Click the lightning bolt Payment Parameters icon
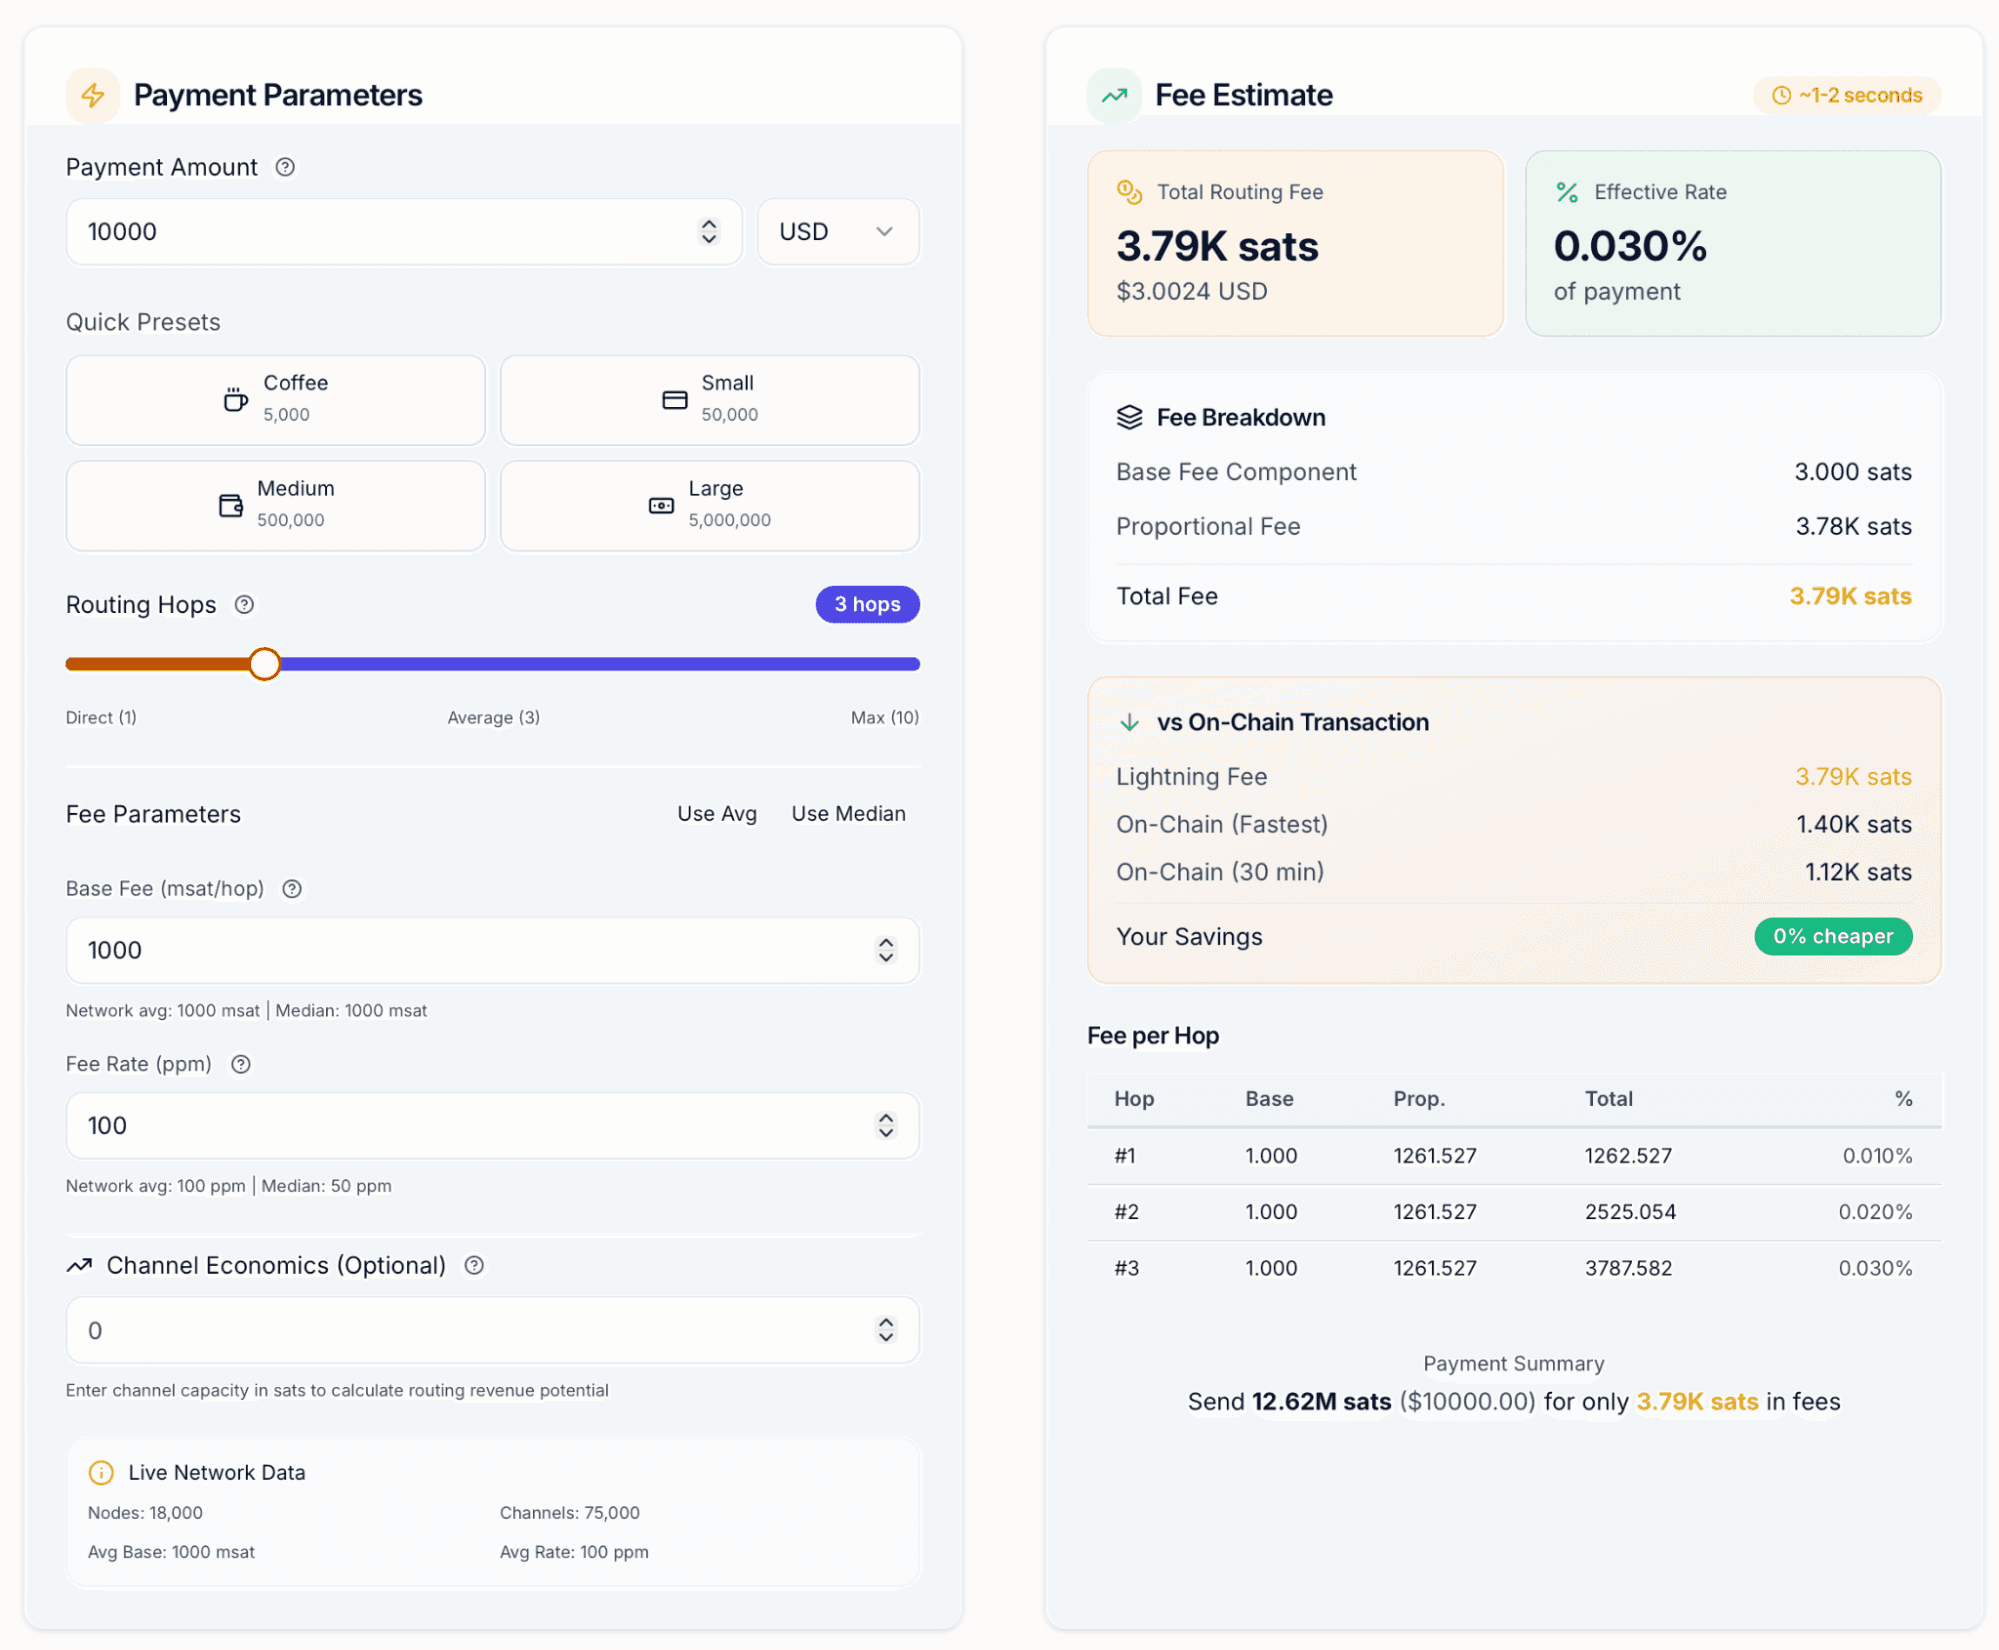Screen dimensions: 1999x1650 (x=93, y=95)
